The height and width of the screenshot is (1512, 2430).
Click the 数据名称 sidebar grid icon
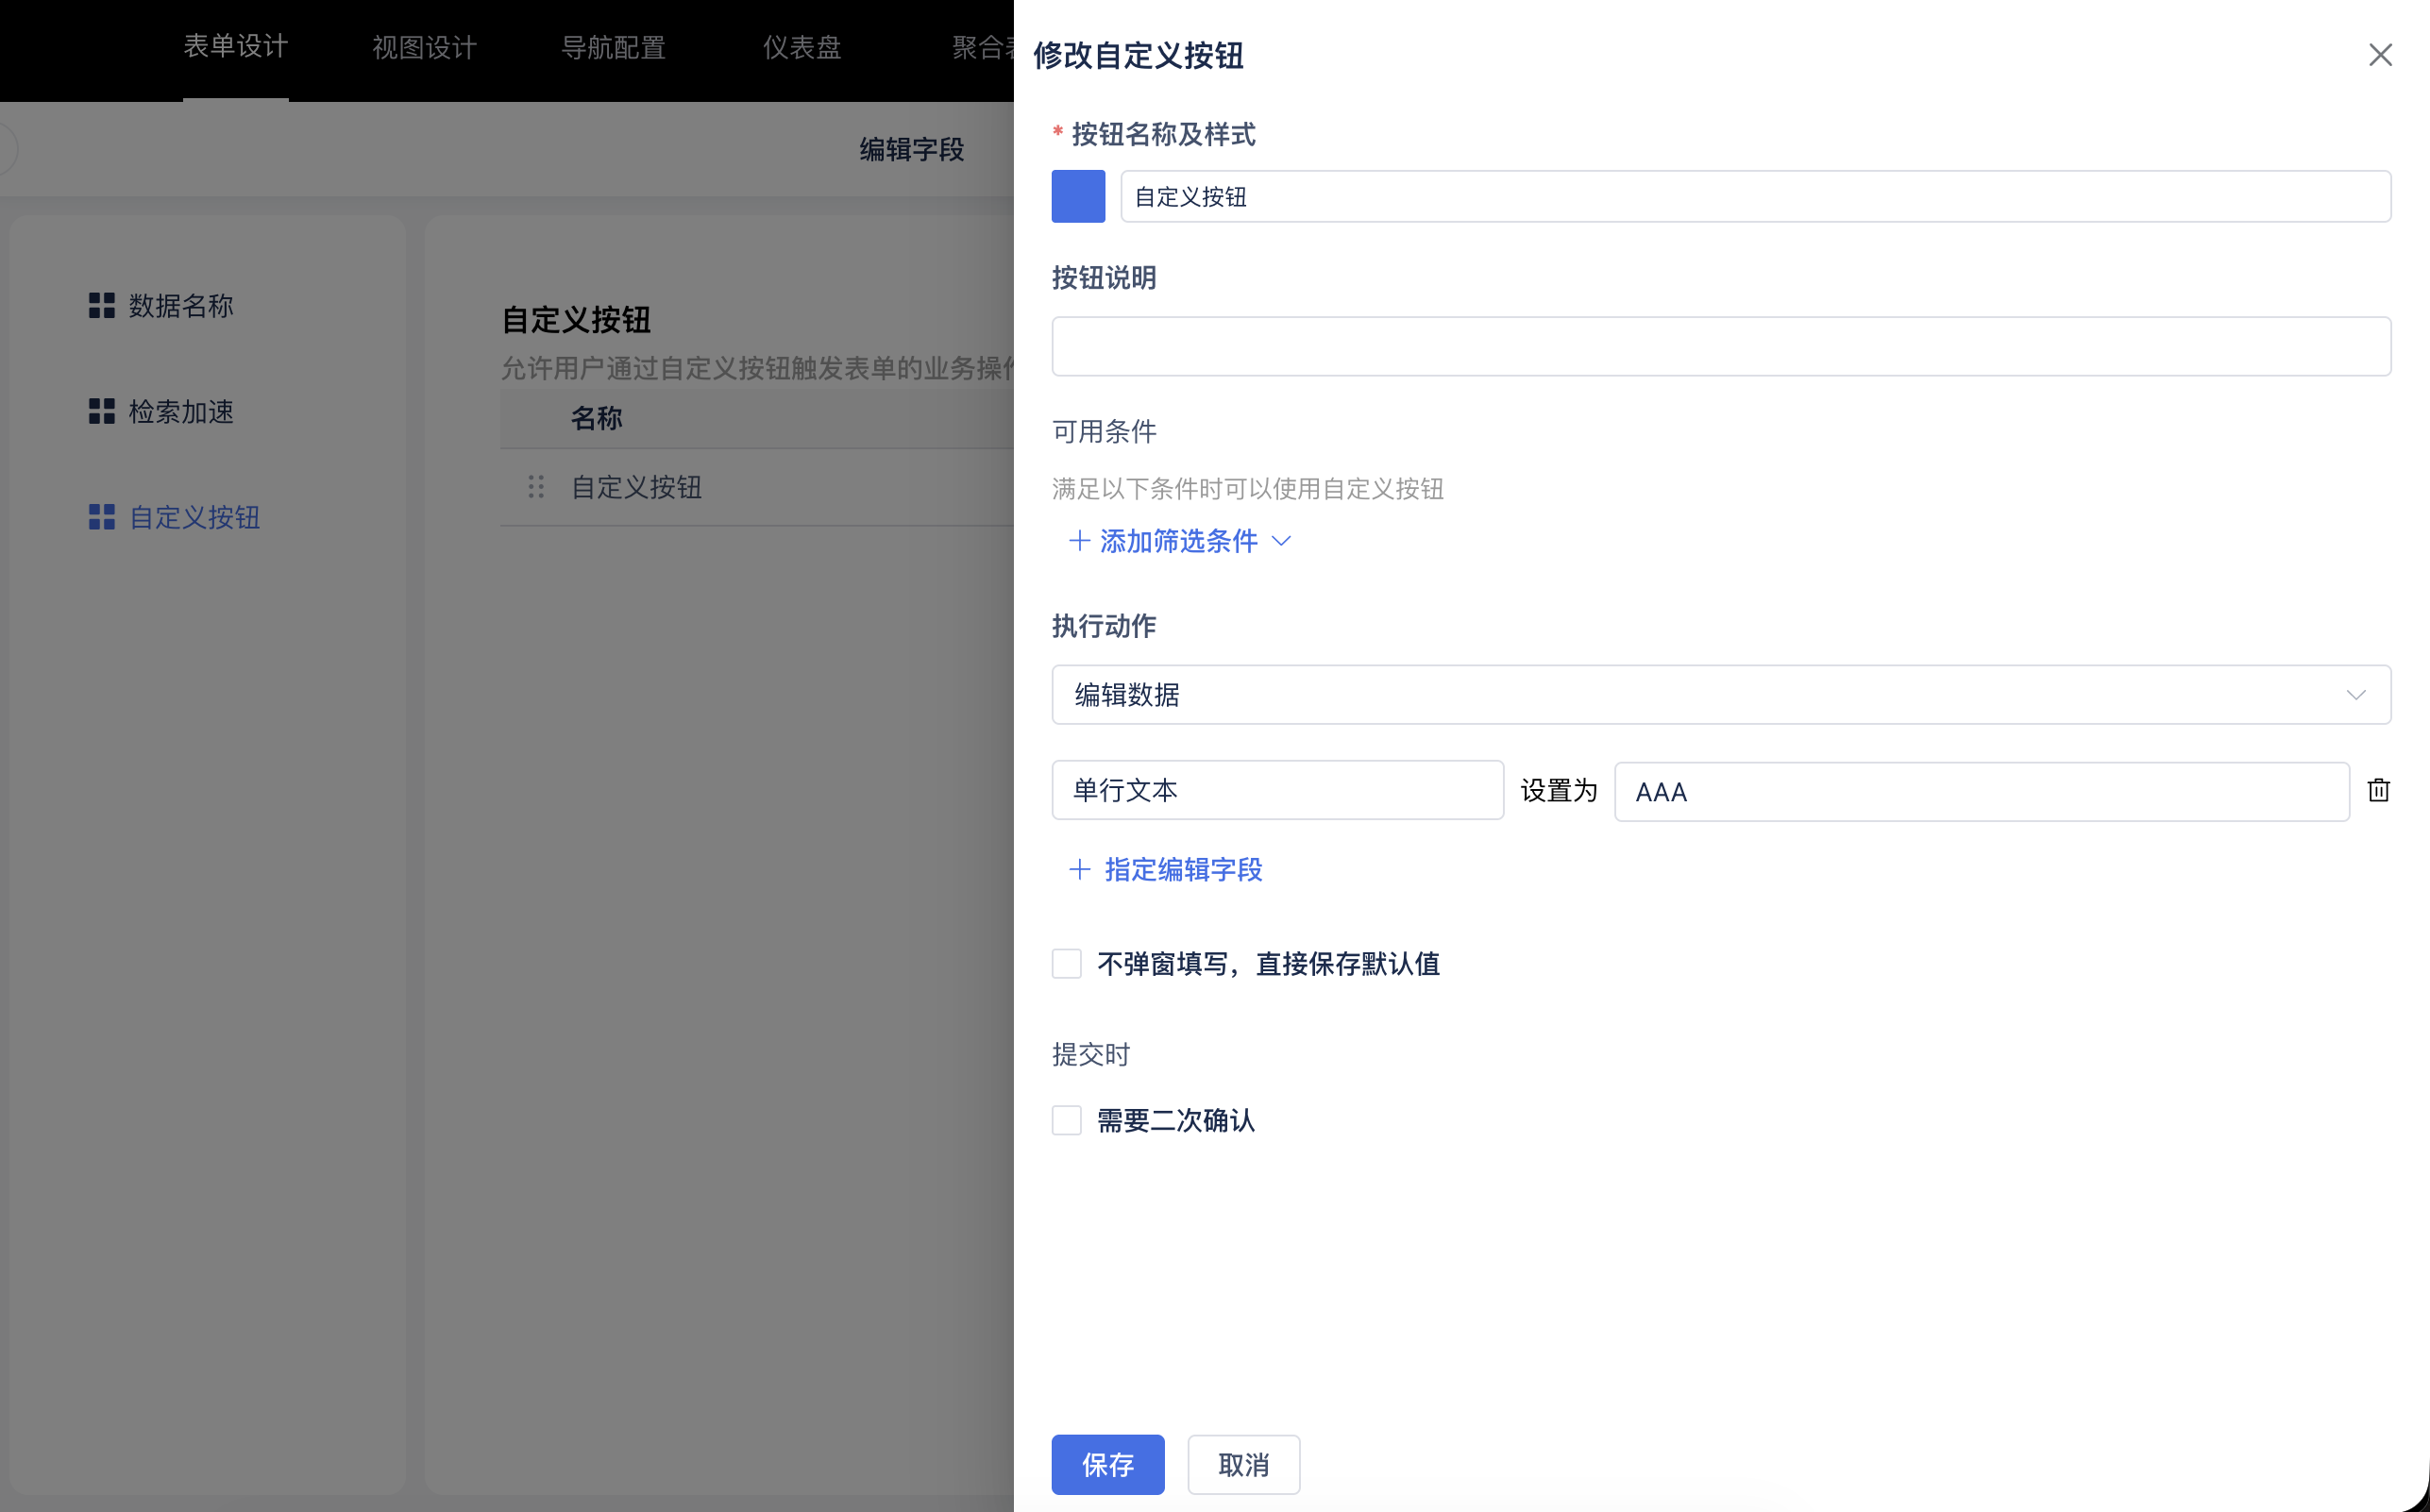[x=101, y=305]
